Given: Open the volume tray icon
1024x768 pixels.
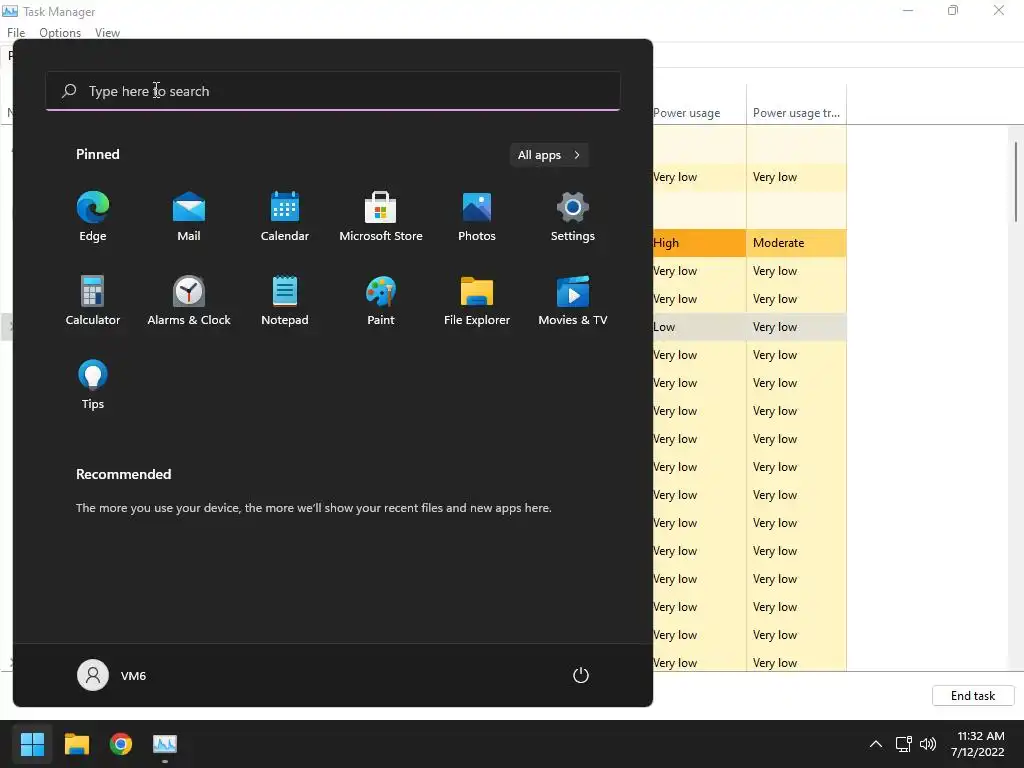Looking at the screenshot, I should click(x=927, y=744).
